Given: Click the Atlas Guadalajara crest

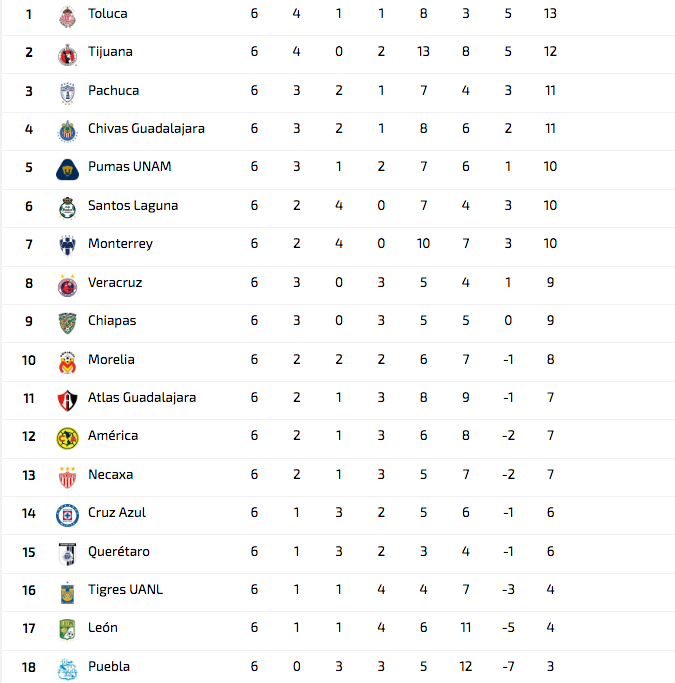Looking at the screenshot, I should (x=68, y=401).
